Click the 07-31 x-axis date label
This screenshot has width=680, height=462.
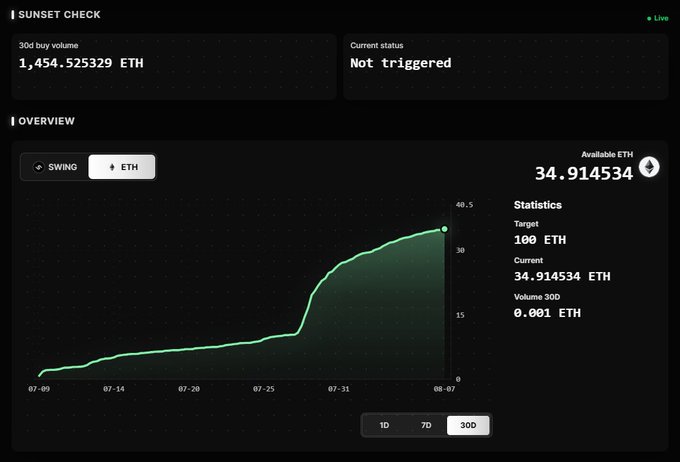[339, 389]
